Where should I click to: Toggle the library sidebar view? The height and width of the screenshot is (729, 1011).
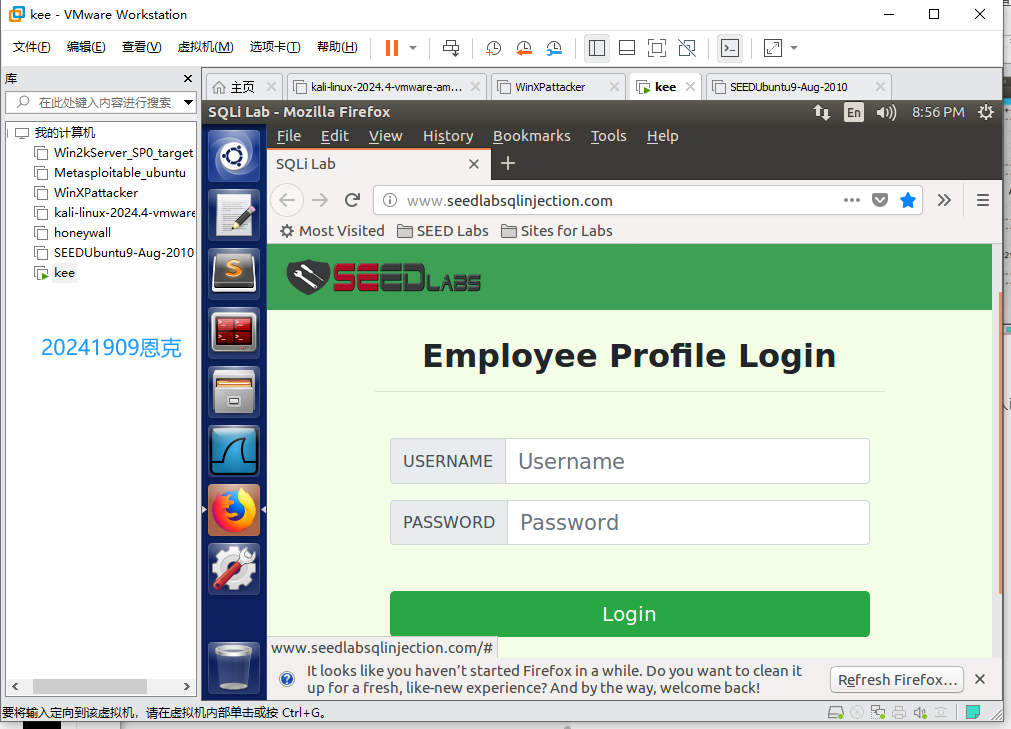click(597, 48)
